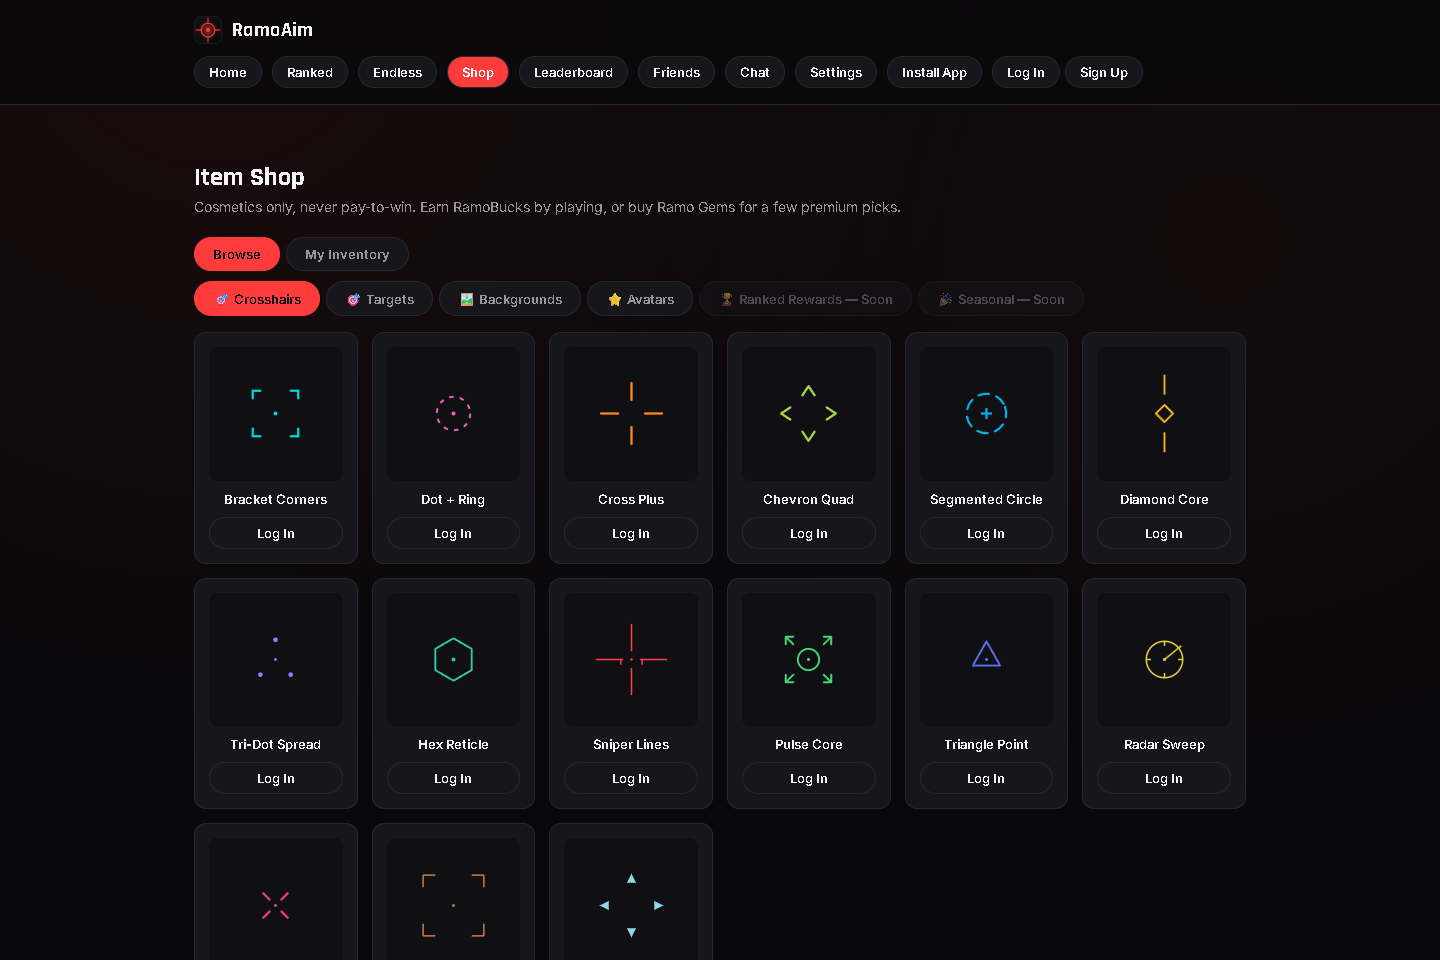Switch to the Browse tab
The width and height of the screenshot is (1440, 960).
pyautogui.click(x=237, y=254)
